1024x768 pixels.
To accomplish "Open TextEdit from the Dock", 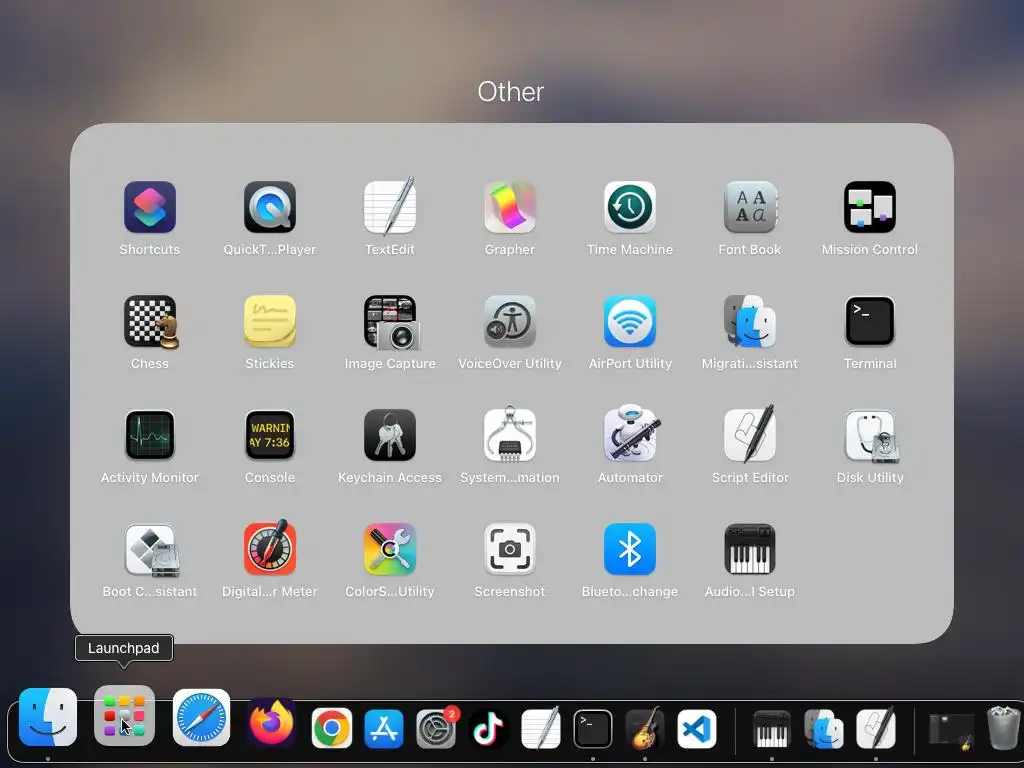I will pyautogui.click(x=541, y=728).
